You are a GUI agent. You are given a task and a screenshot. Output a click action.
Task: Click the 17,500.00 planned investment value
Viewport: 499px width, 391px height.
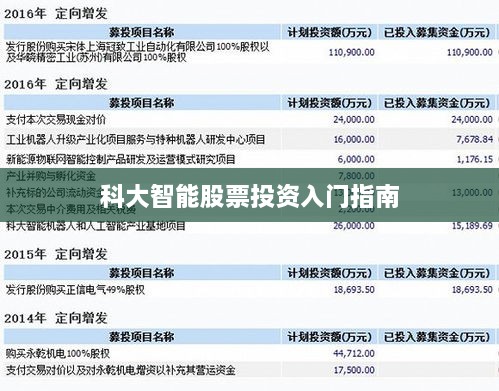click(x=354, y=370)
